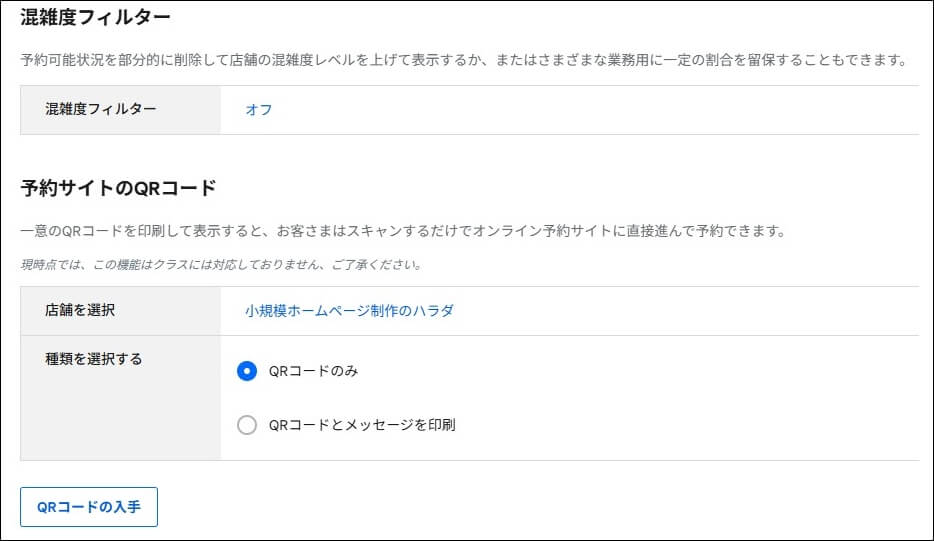Click empty area right of オフ value

596,110
